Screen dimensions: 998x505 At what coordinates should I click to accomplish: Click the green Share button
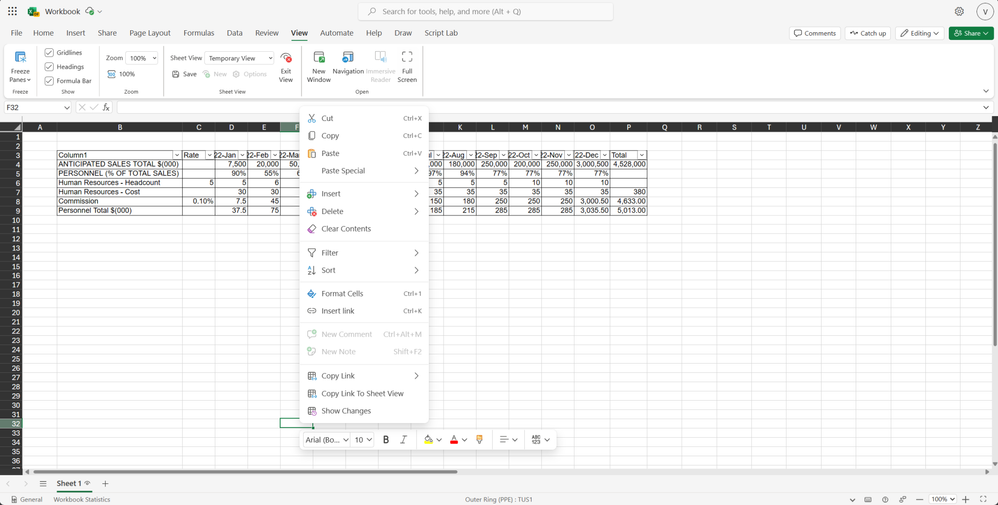point(971,33)
